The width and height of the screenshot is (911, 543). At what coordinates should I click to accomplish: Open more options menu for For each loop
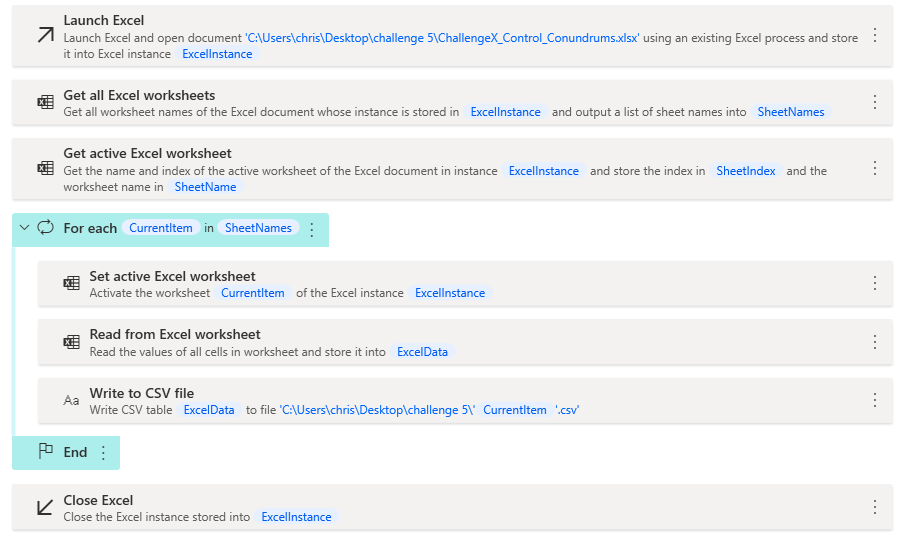(311, 229)
